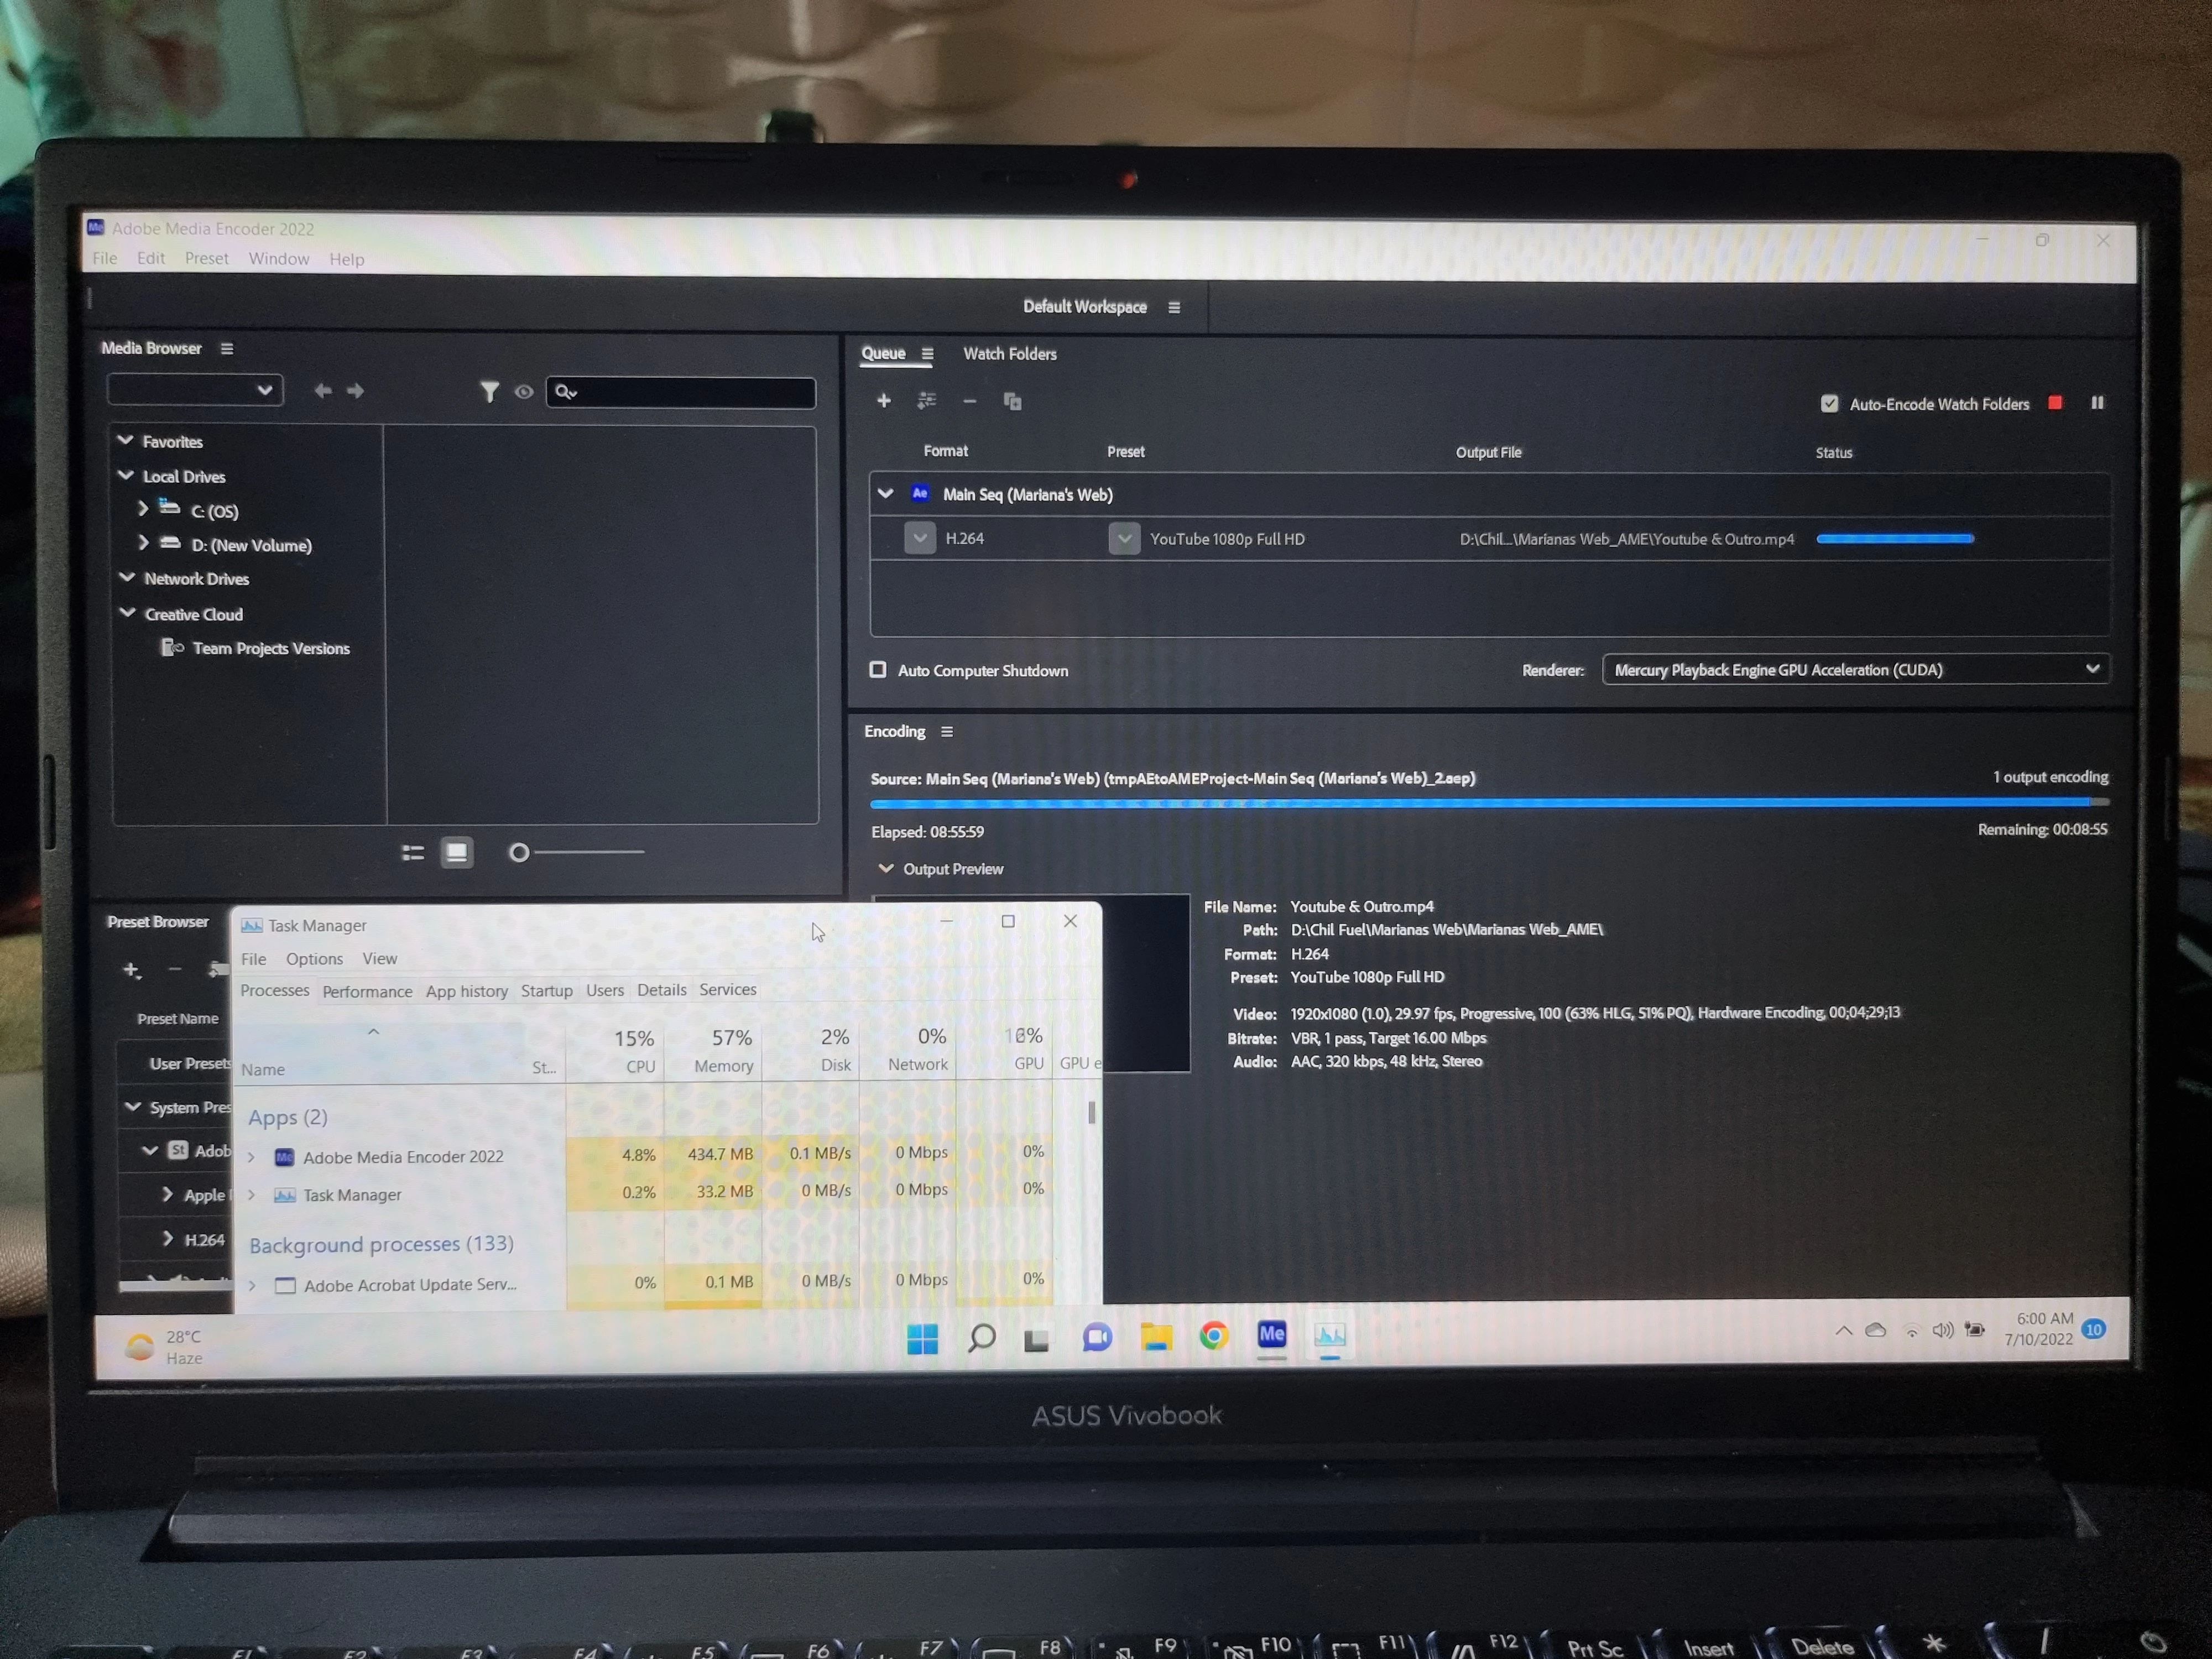Enable Auto Computer Shutdown checkbox

(x=878, y=670)
